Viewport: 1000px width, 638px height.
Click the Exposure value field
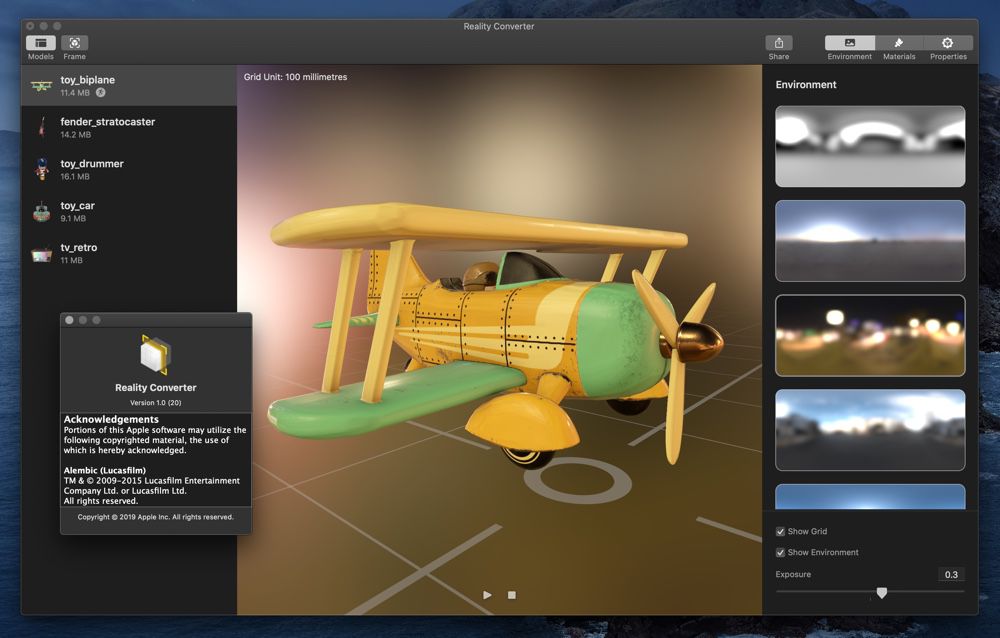pos(951,575)
